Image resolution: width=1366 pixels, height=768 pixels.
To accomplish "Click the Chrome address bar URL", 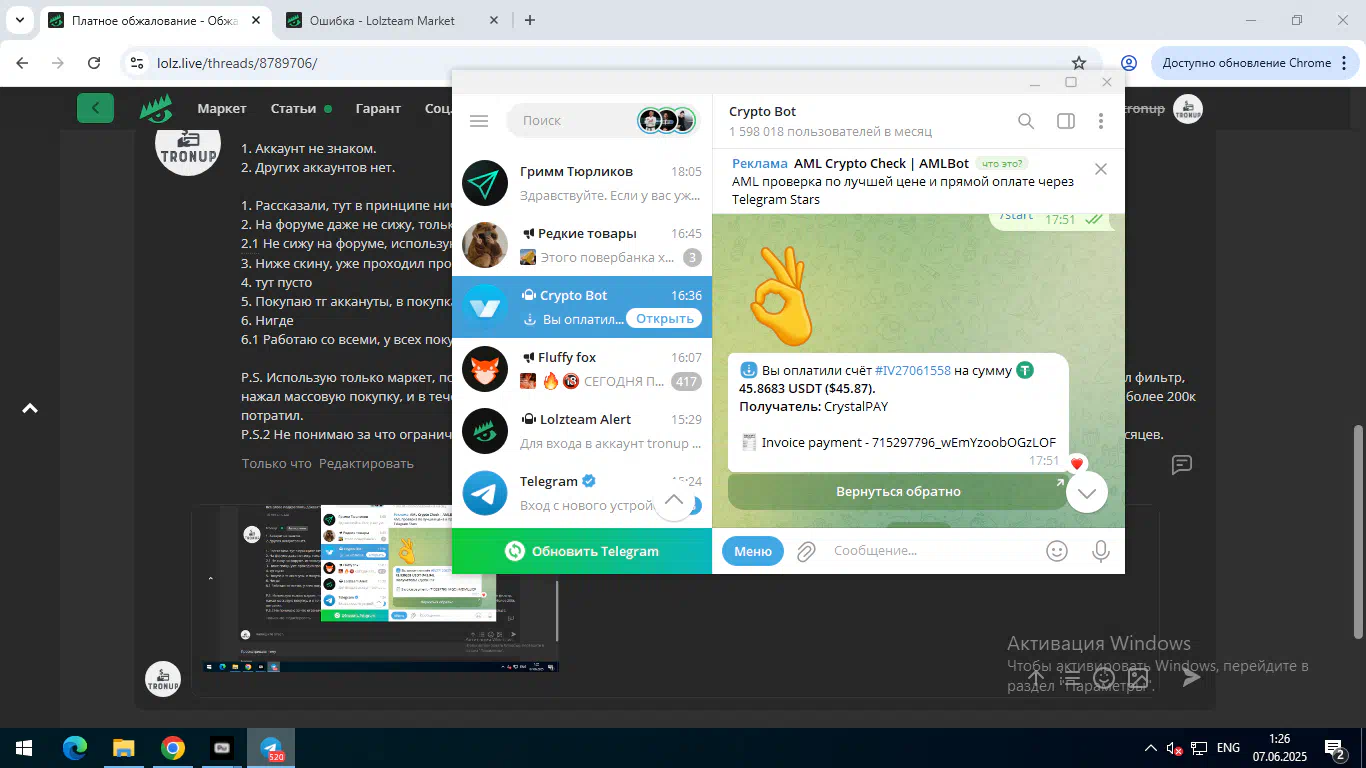I will click(x=237, y=63).
